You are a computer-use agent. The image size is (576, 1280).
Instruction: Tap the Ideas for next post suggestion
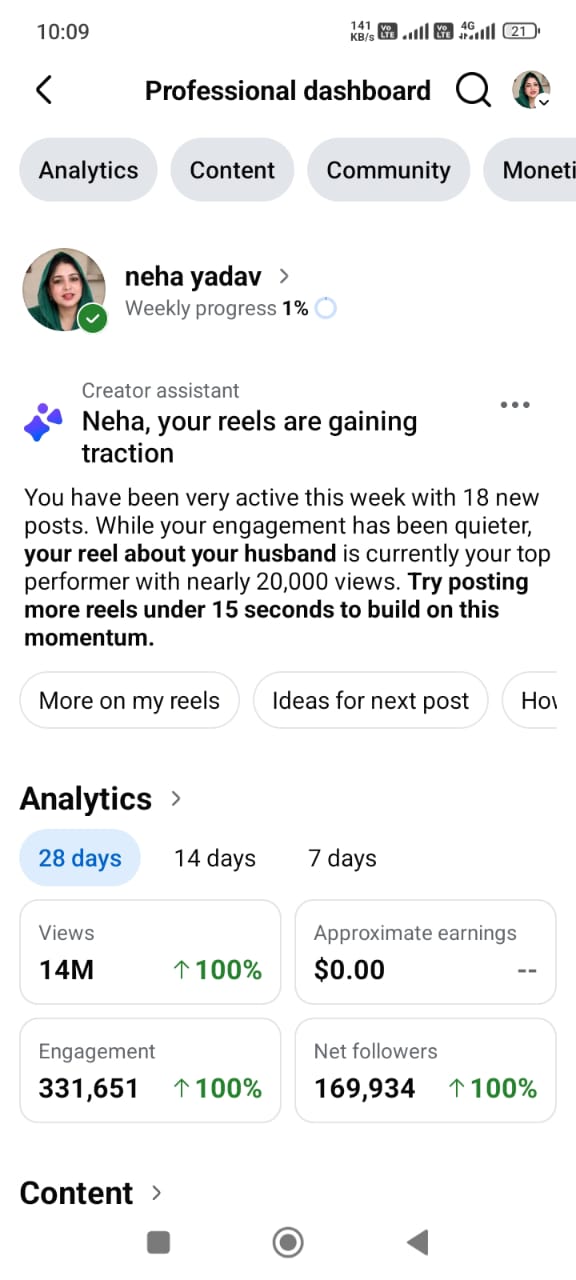tap(370, 700)
